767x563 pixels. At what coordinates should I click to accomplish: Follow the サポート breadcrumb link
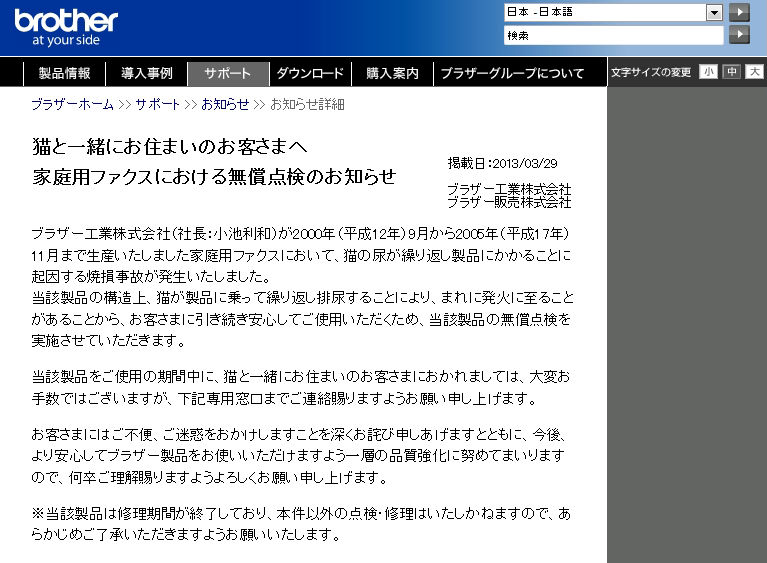tap(158, 104)
